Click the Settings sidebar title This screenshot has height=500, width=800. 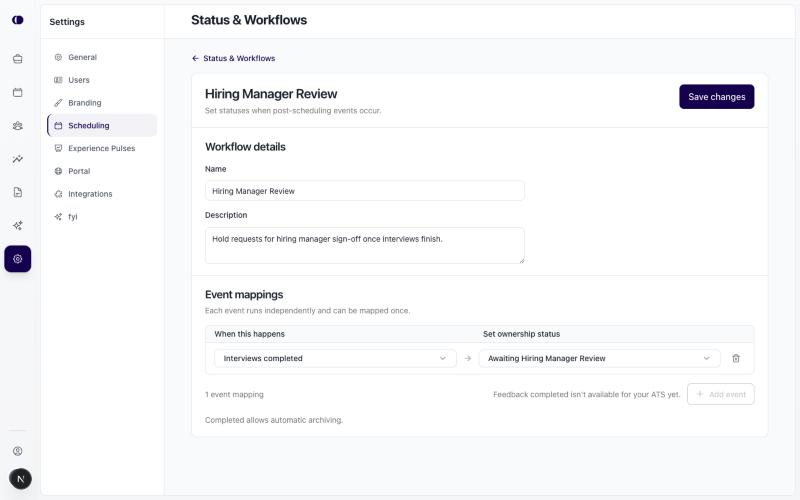point(67,22)
